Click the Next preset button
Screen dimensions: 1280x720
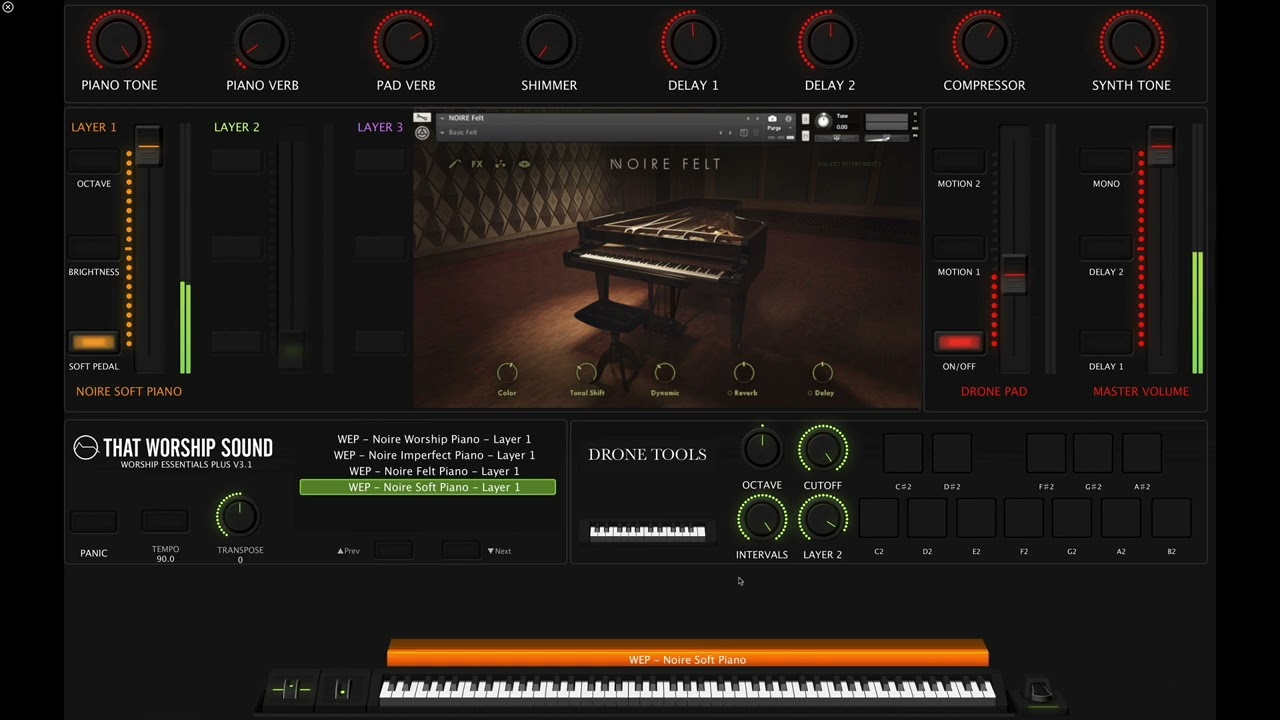pos(461,550)
